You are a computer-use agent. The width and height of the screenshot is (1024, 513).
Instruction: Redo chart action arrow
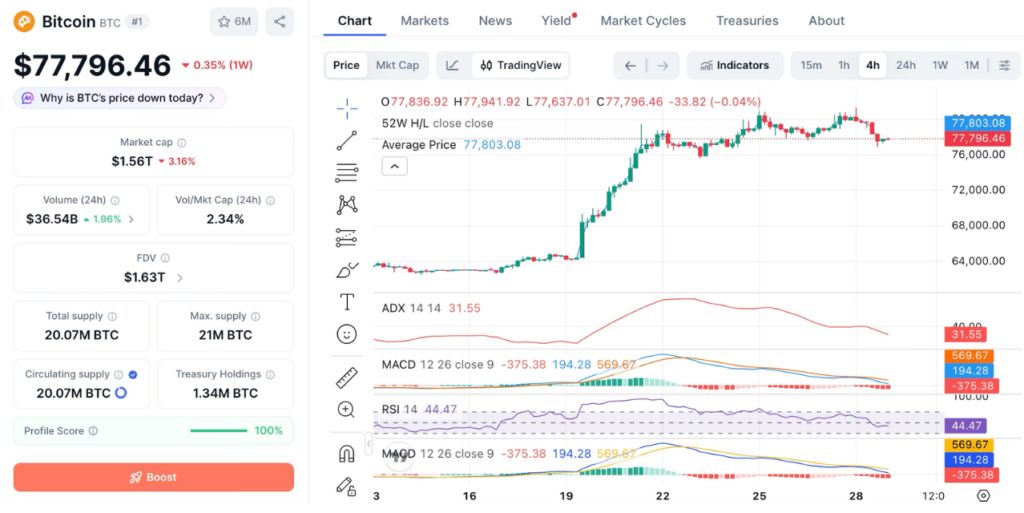coord(663,65)
